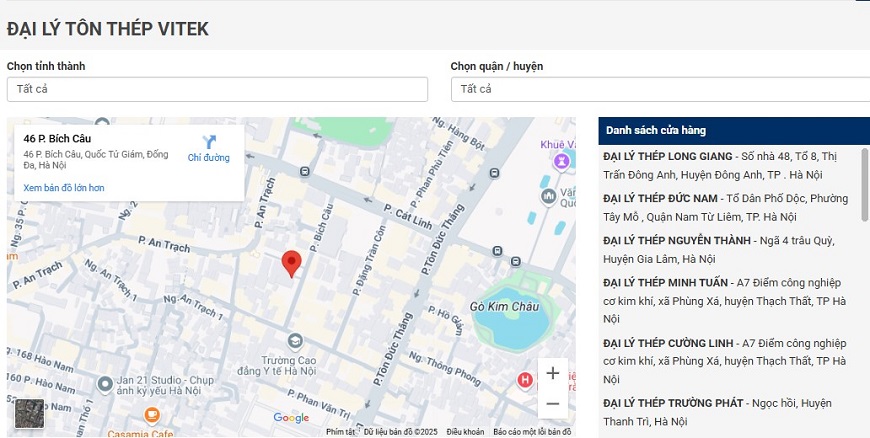Click the P. Phan Văn Trị street label
The width and height of the screenshot is (870, 438).
click(x=319, y=404)
